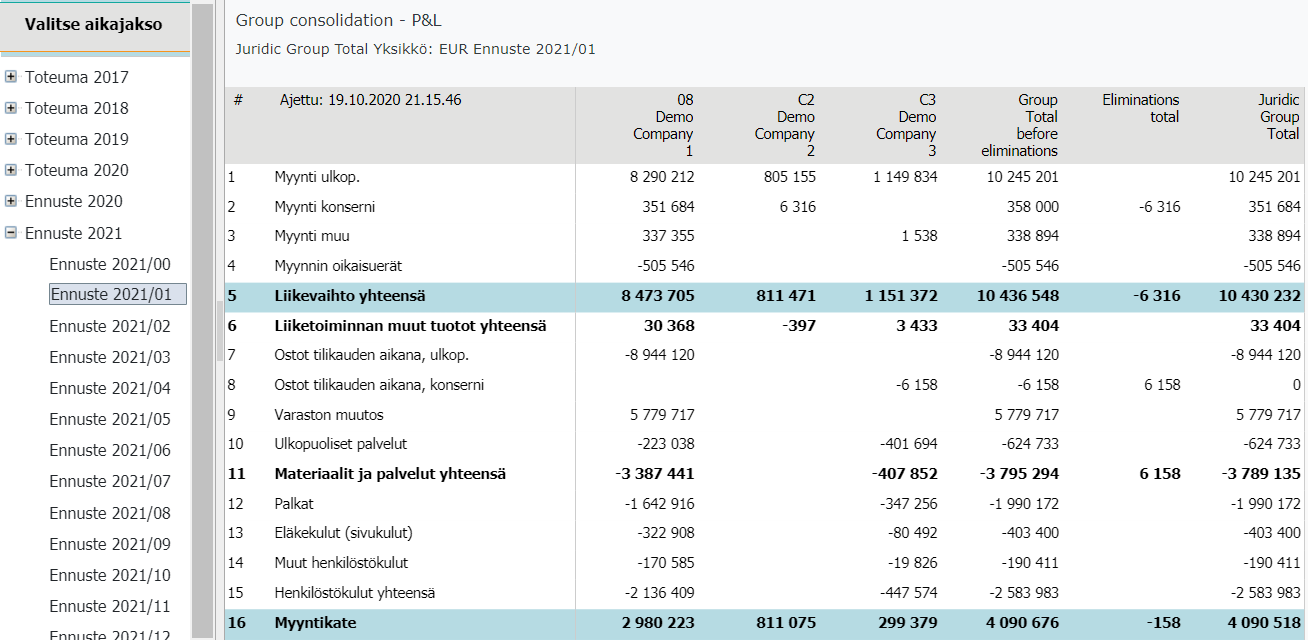Expand the Ennuste 2020 tree node

tap(11, 201)
